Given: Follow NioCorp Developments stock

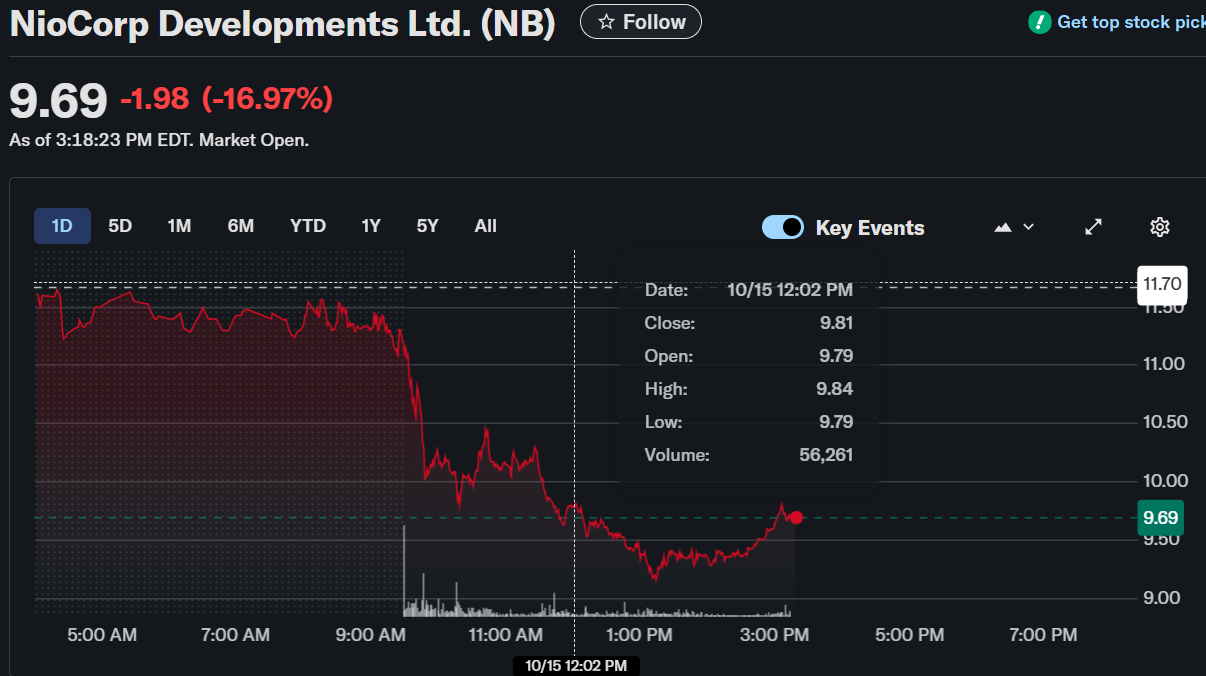Looking at the screenshot, I should [x=641, y=22].
